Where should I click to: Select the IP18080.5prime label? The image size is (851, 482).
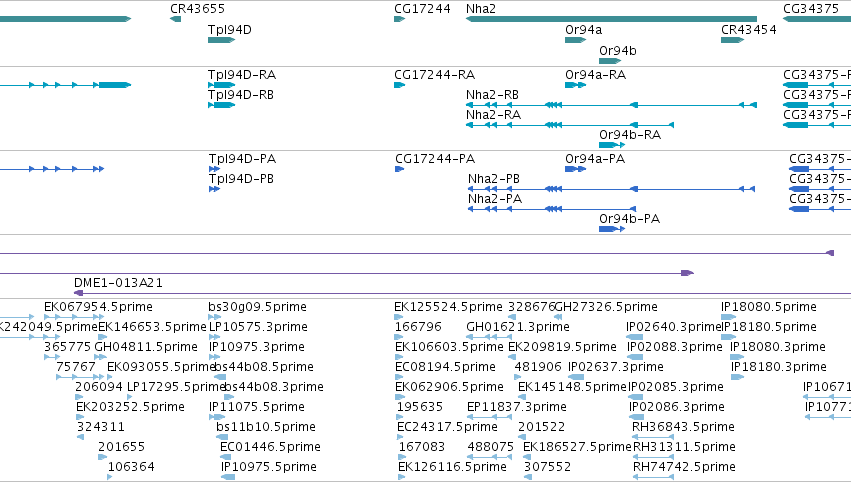(769, 307)
